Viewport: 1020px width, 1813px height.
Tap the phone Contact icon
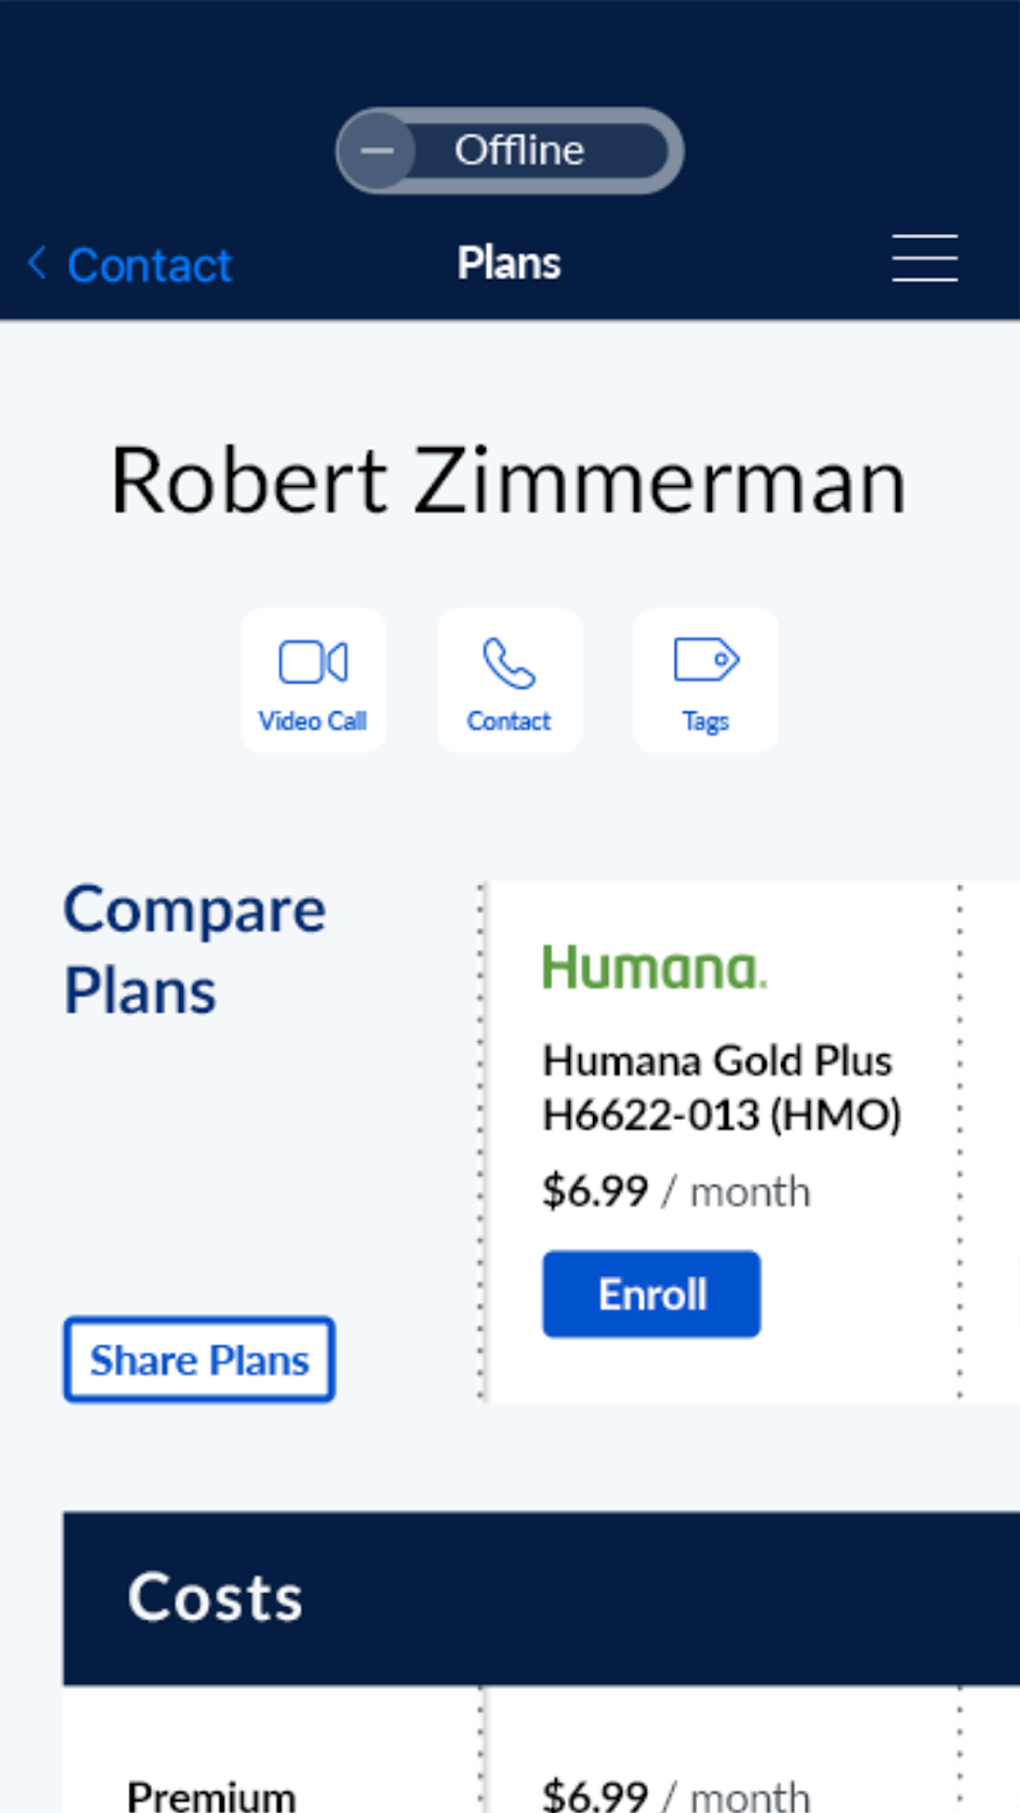pyautogui.click(x=509, y=664)
